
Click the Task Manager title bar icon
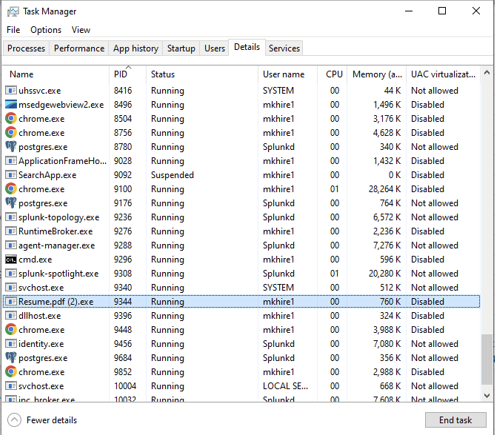pyautogui.click(x=13, y=12)
